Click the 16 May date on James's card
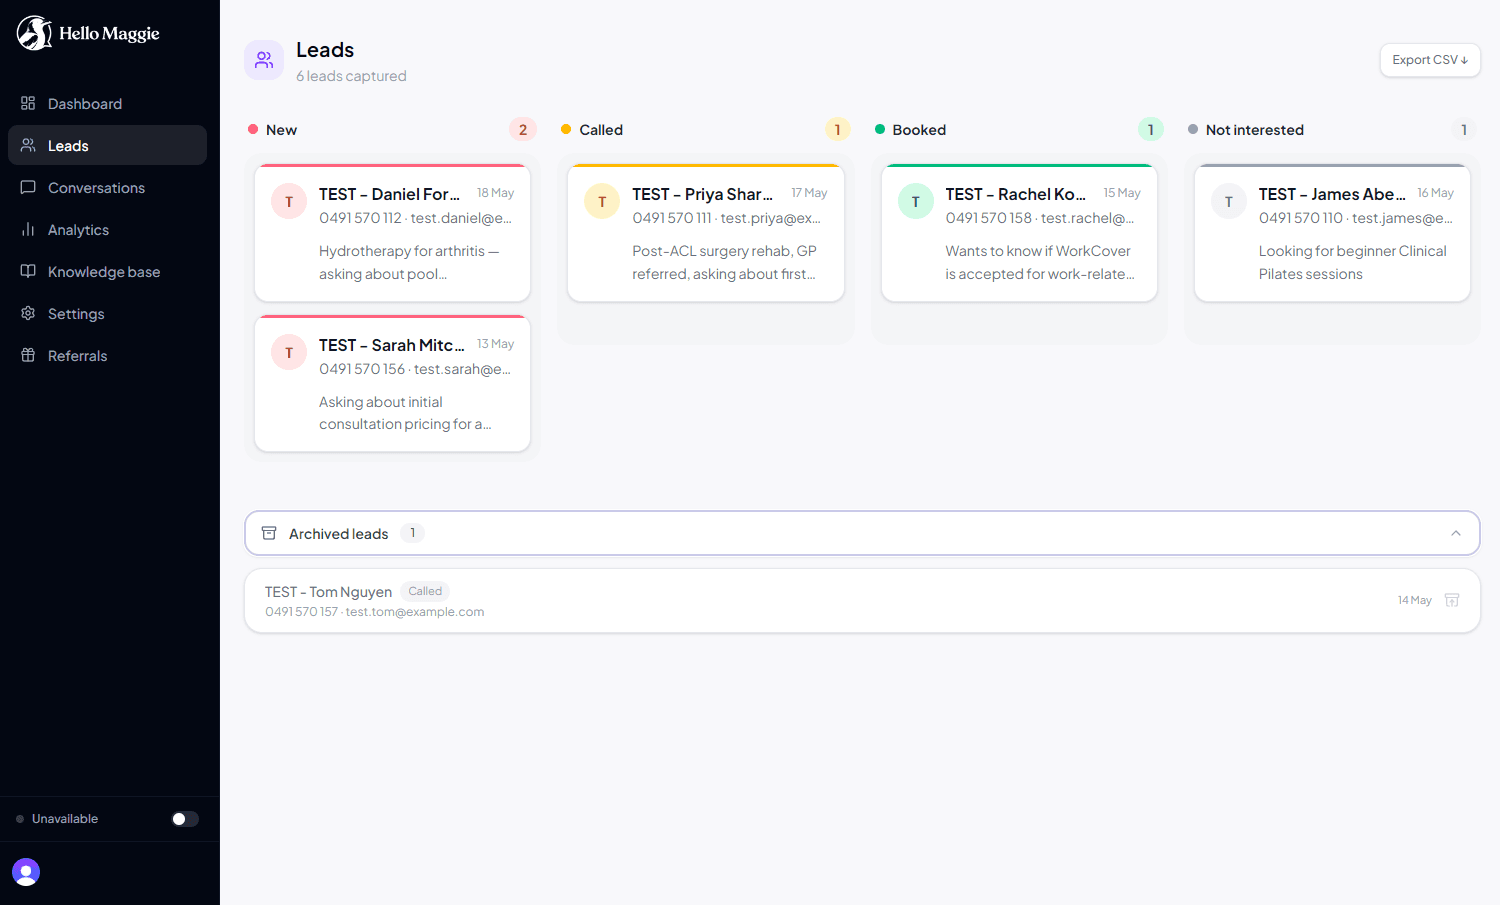The height and width of the screenshot is (905, 1500). (1435, 193)
